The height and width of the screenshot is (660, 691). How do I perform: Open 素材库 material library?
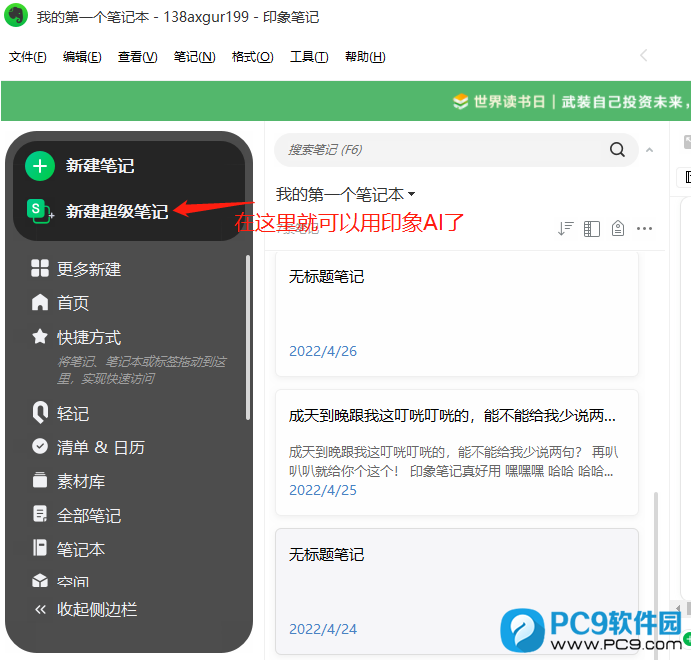tap(68, 481)
